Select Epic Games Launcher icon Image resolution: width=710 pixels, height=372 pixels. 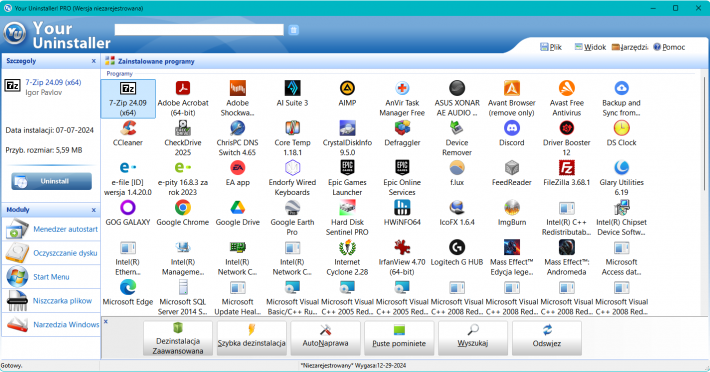coord(347,168)
